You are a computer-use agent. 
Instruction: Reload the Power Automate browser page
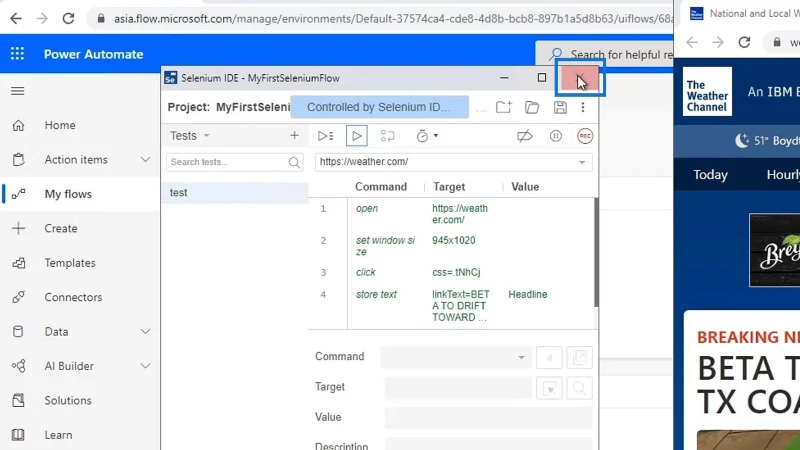pos(68,18)
